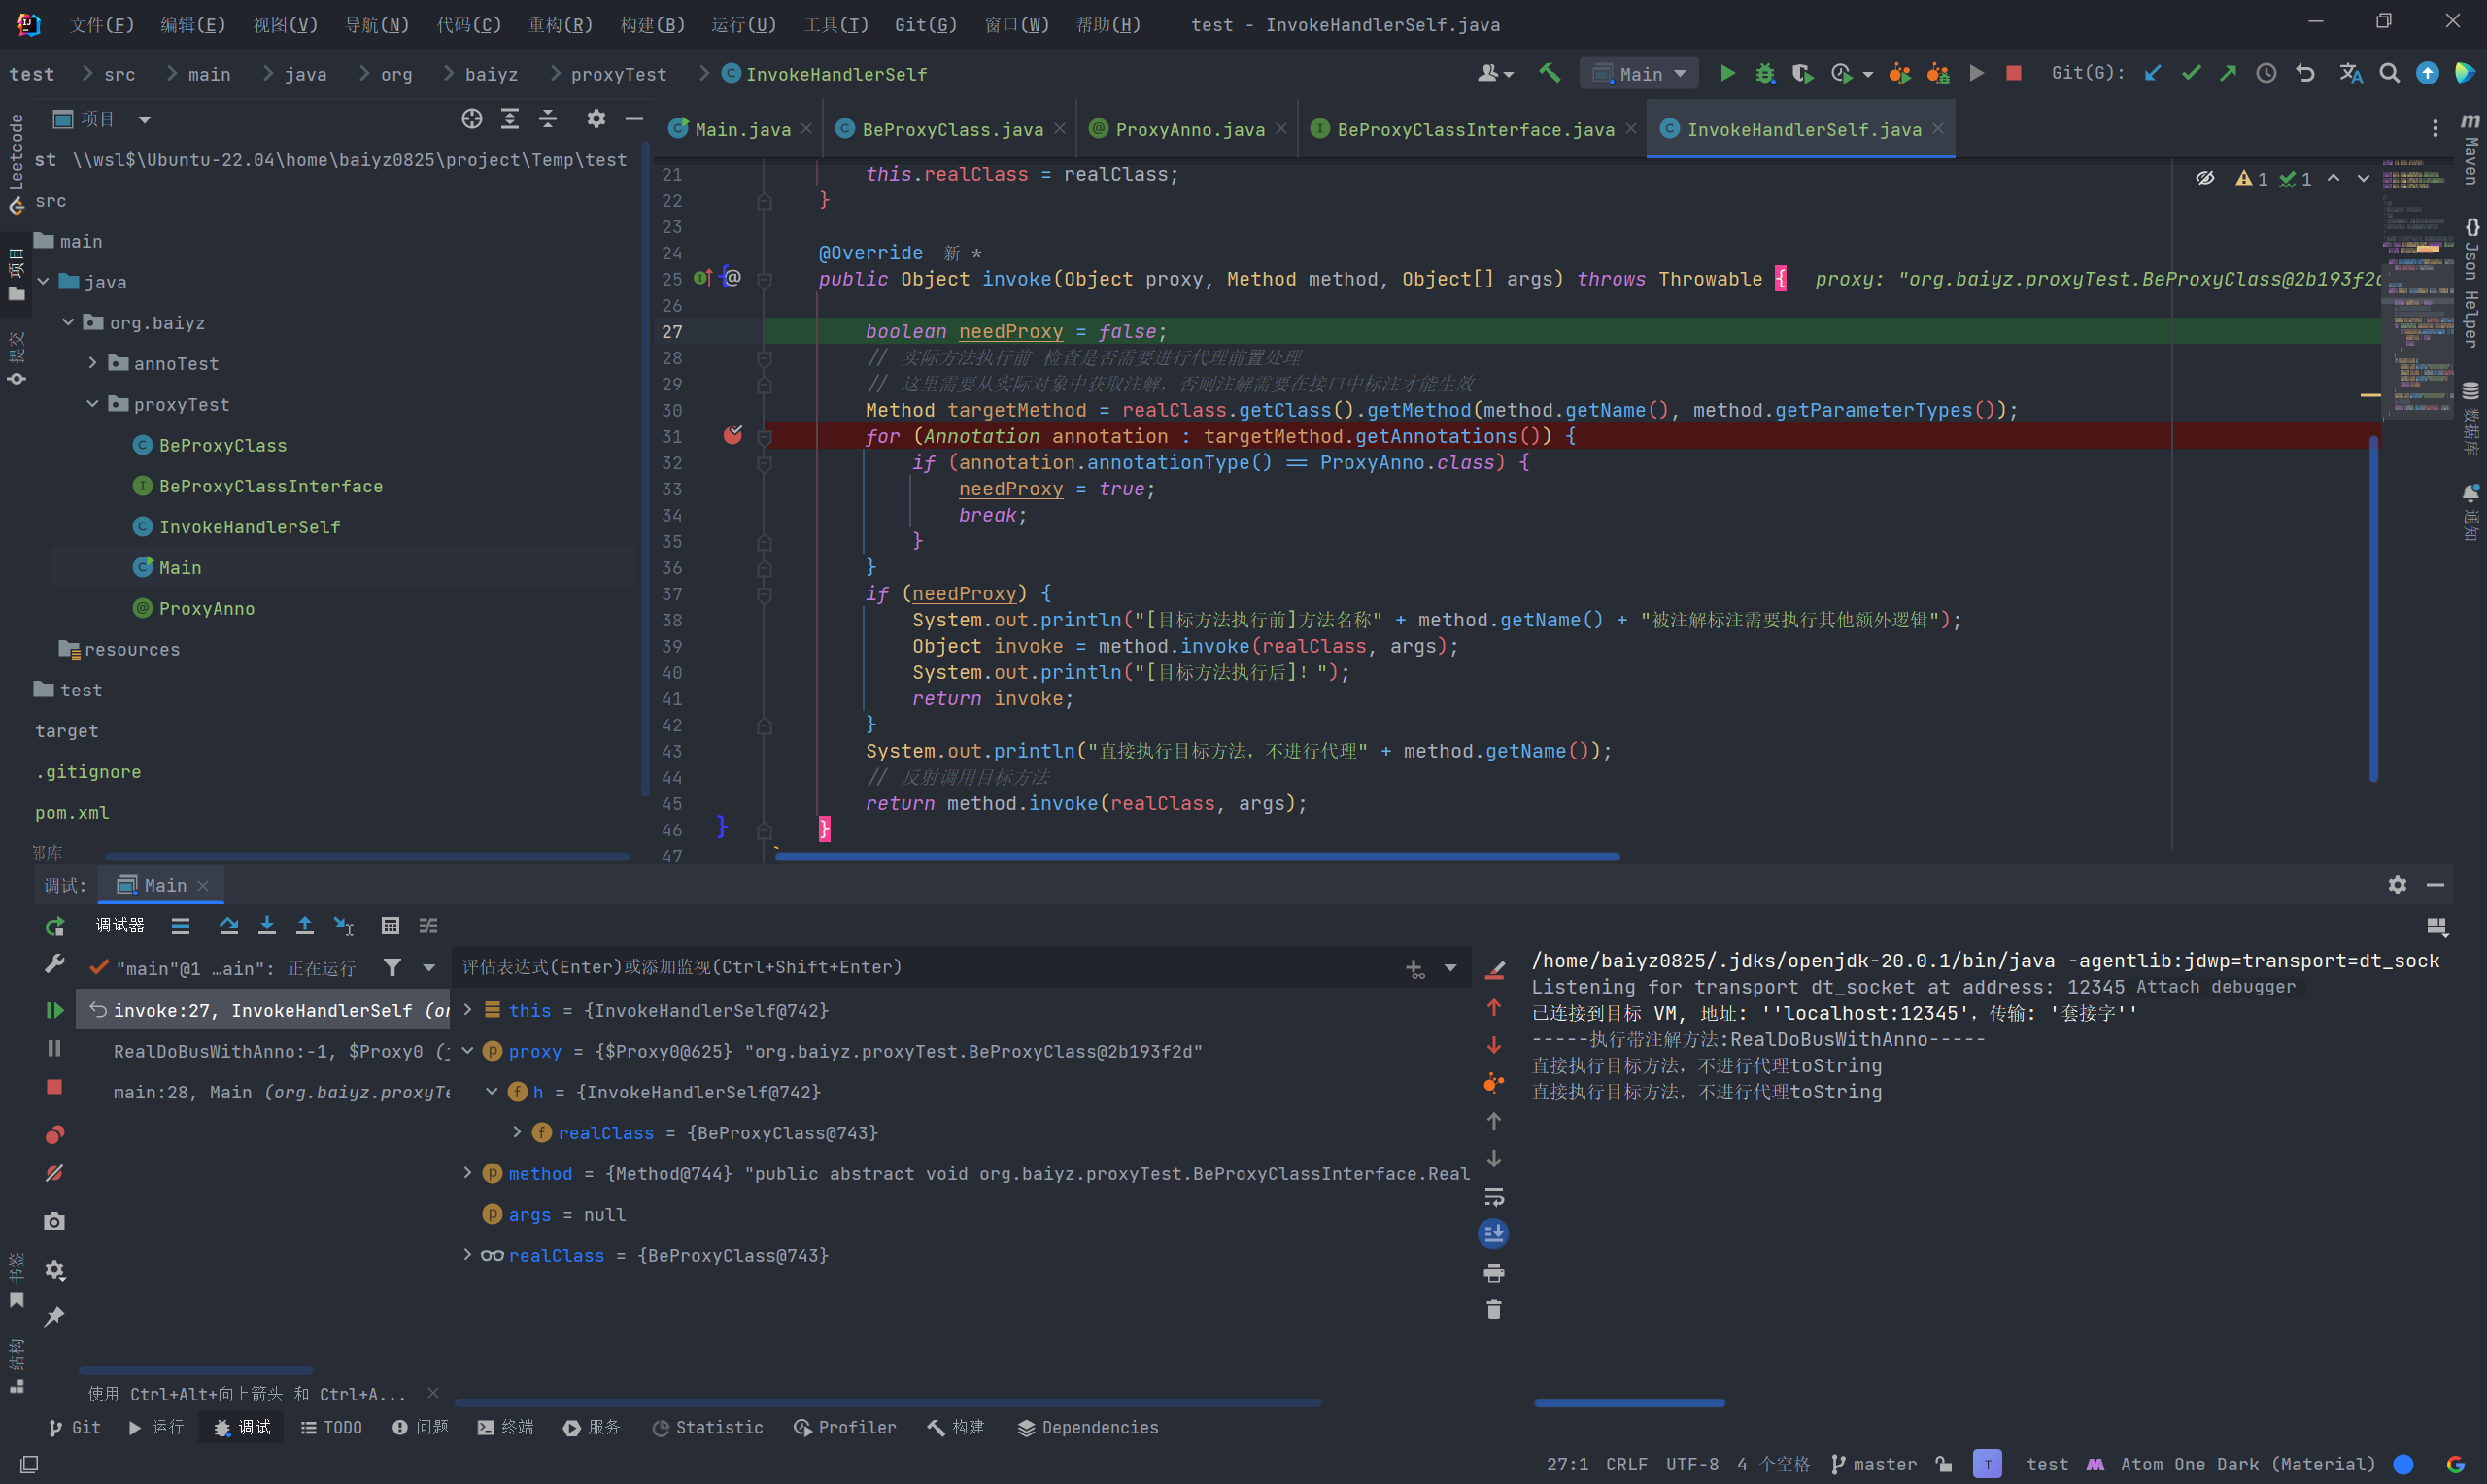Image resolution: width=2487 pixels, height=1484 pixels.
Task: Click Git push arrow icon
Action: [2228, 73]
